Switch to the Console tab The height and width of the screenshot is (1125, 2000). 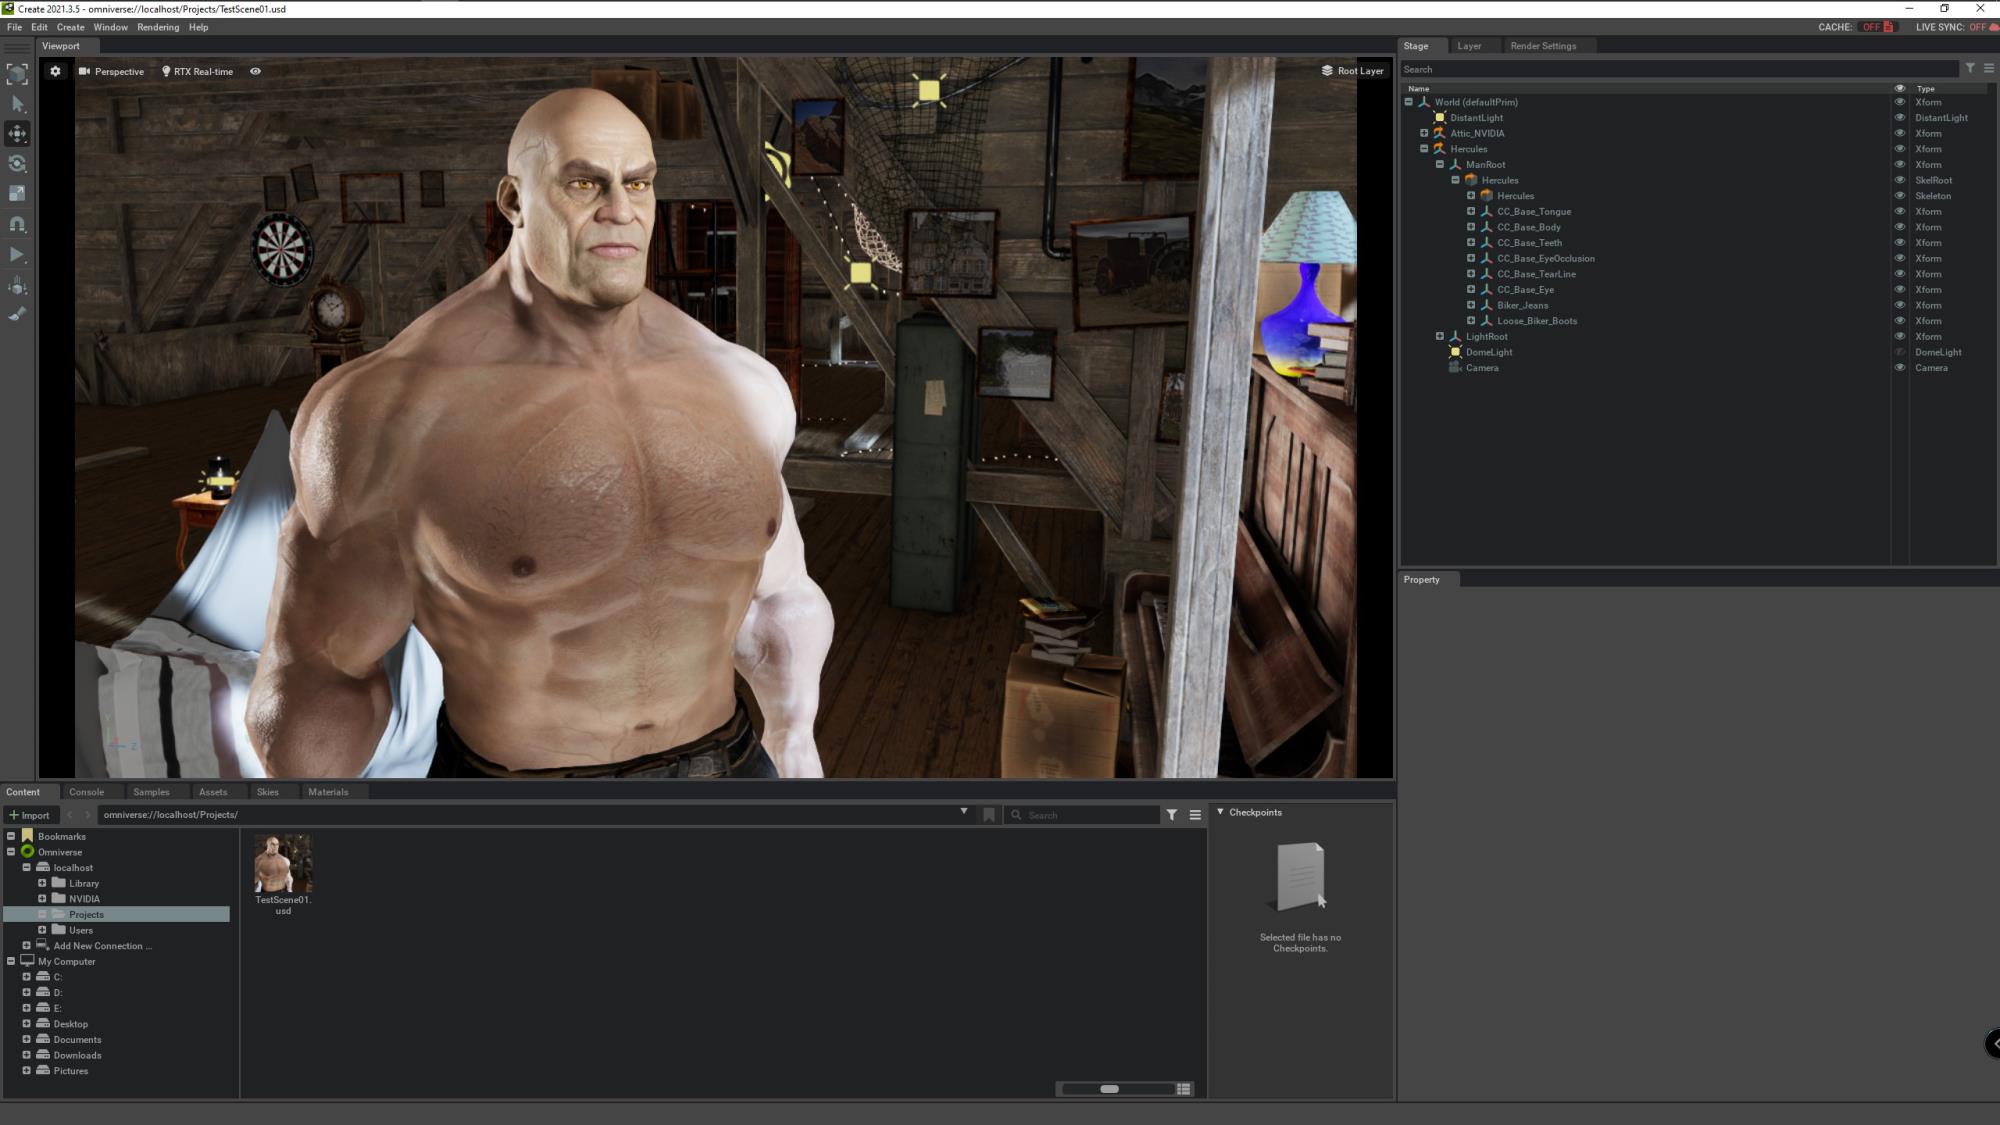(86, 792)
